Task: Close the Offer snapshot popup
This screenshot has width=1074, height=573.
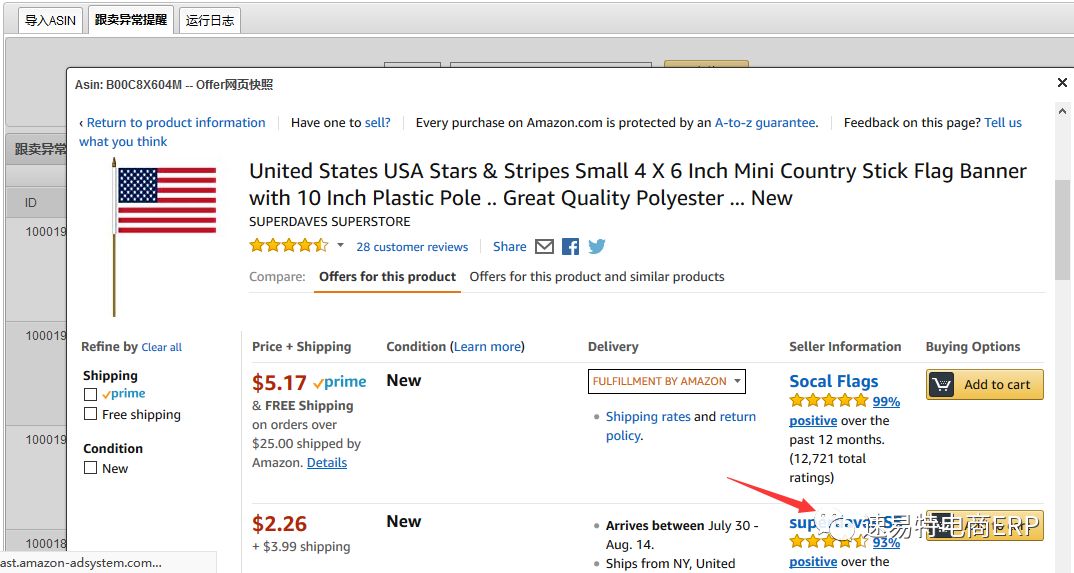Action: coord(1062,83)
